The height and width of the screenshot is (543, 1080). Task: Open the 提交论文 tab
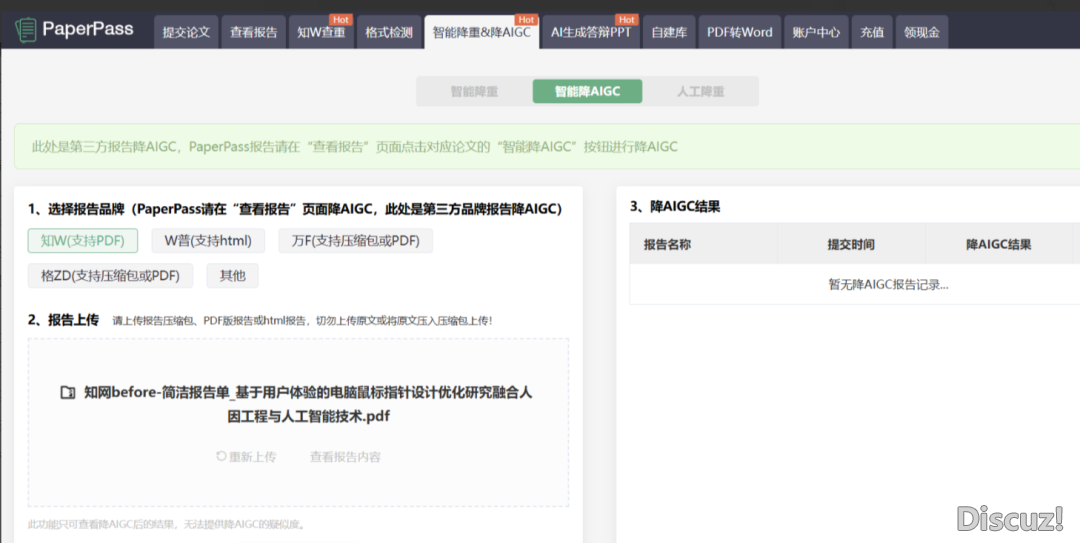[186, 32]
